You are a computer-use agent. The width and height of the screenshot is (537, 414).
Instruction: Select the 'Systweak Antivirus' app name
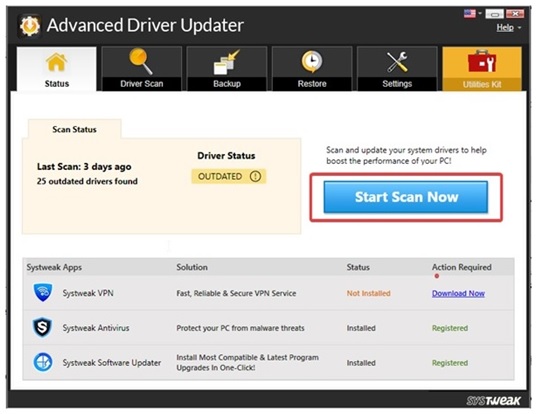pyautogui.click(x=96, y=328)
